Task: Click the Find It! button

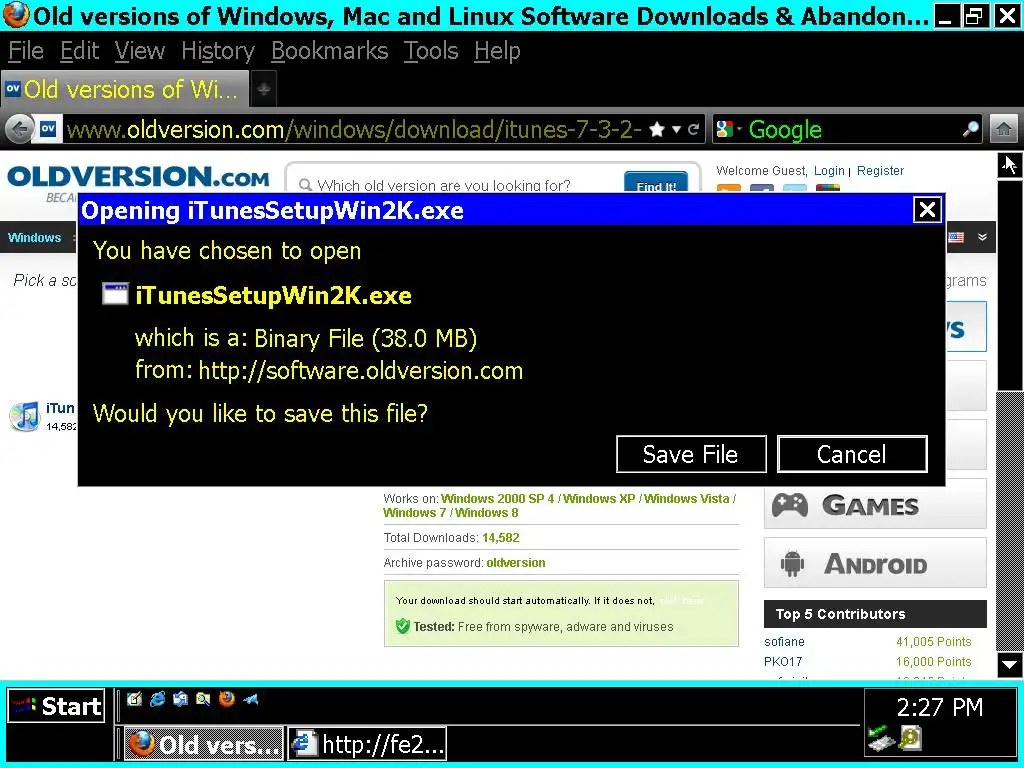Action: click(x=656, y=183)
